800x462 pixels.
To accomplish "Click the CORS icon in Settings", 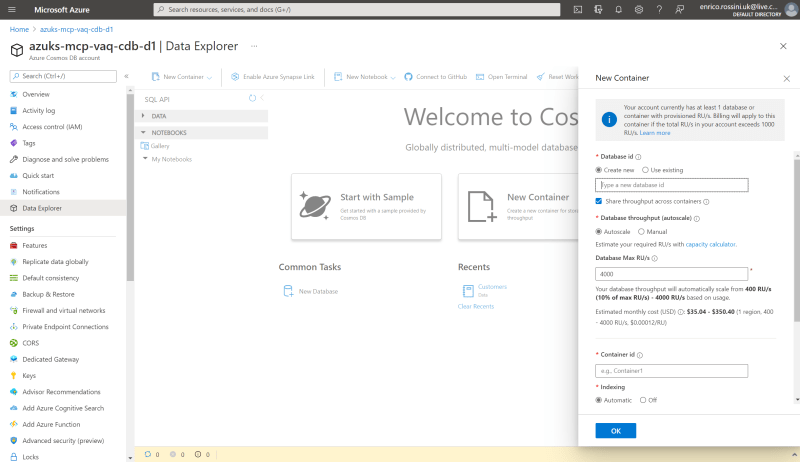I will pyautogui.click(x=14, y=343).
